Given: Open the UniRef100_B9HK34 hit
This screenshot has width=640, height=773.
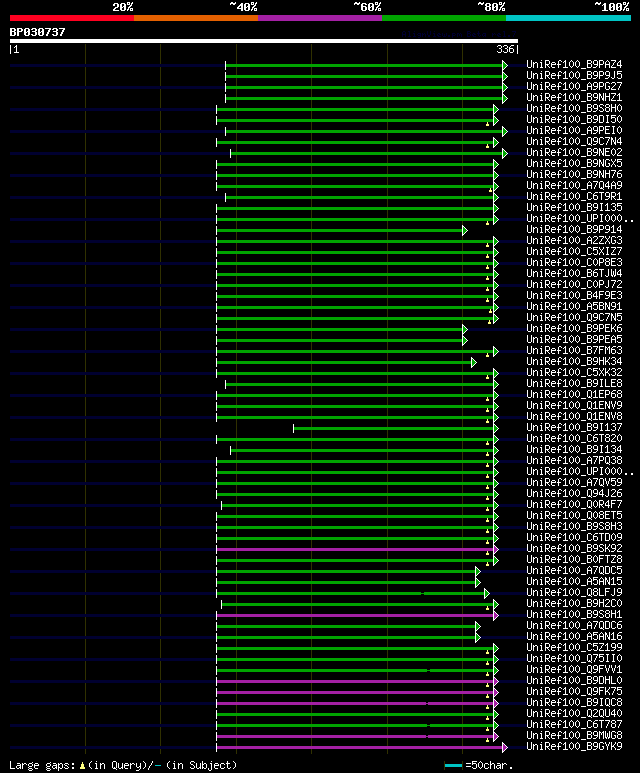Looking at the screenshot, I should tap(574, 362).
